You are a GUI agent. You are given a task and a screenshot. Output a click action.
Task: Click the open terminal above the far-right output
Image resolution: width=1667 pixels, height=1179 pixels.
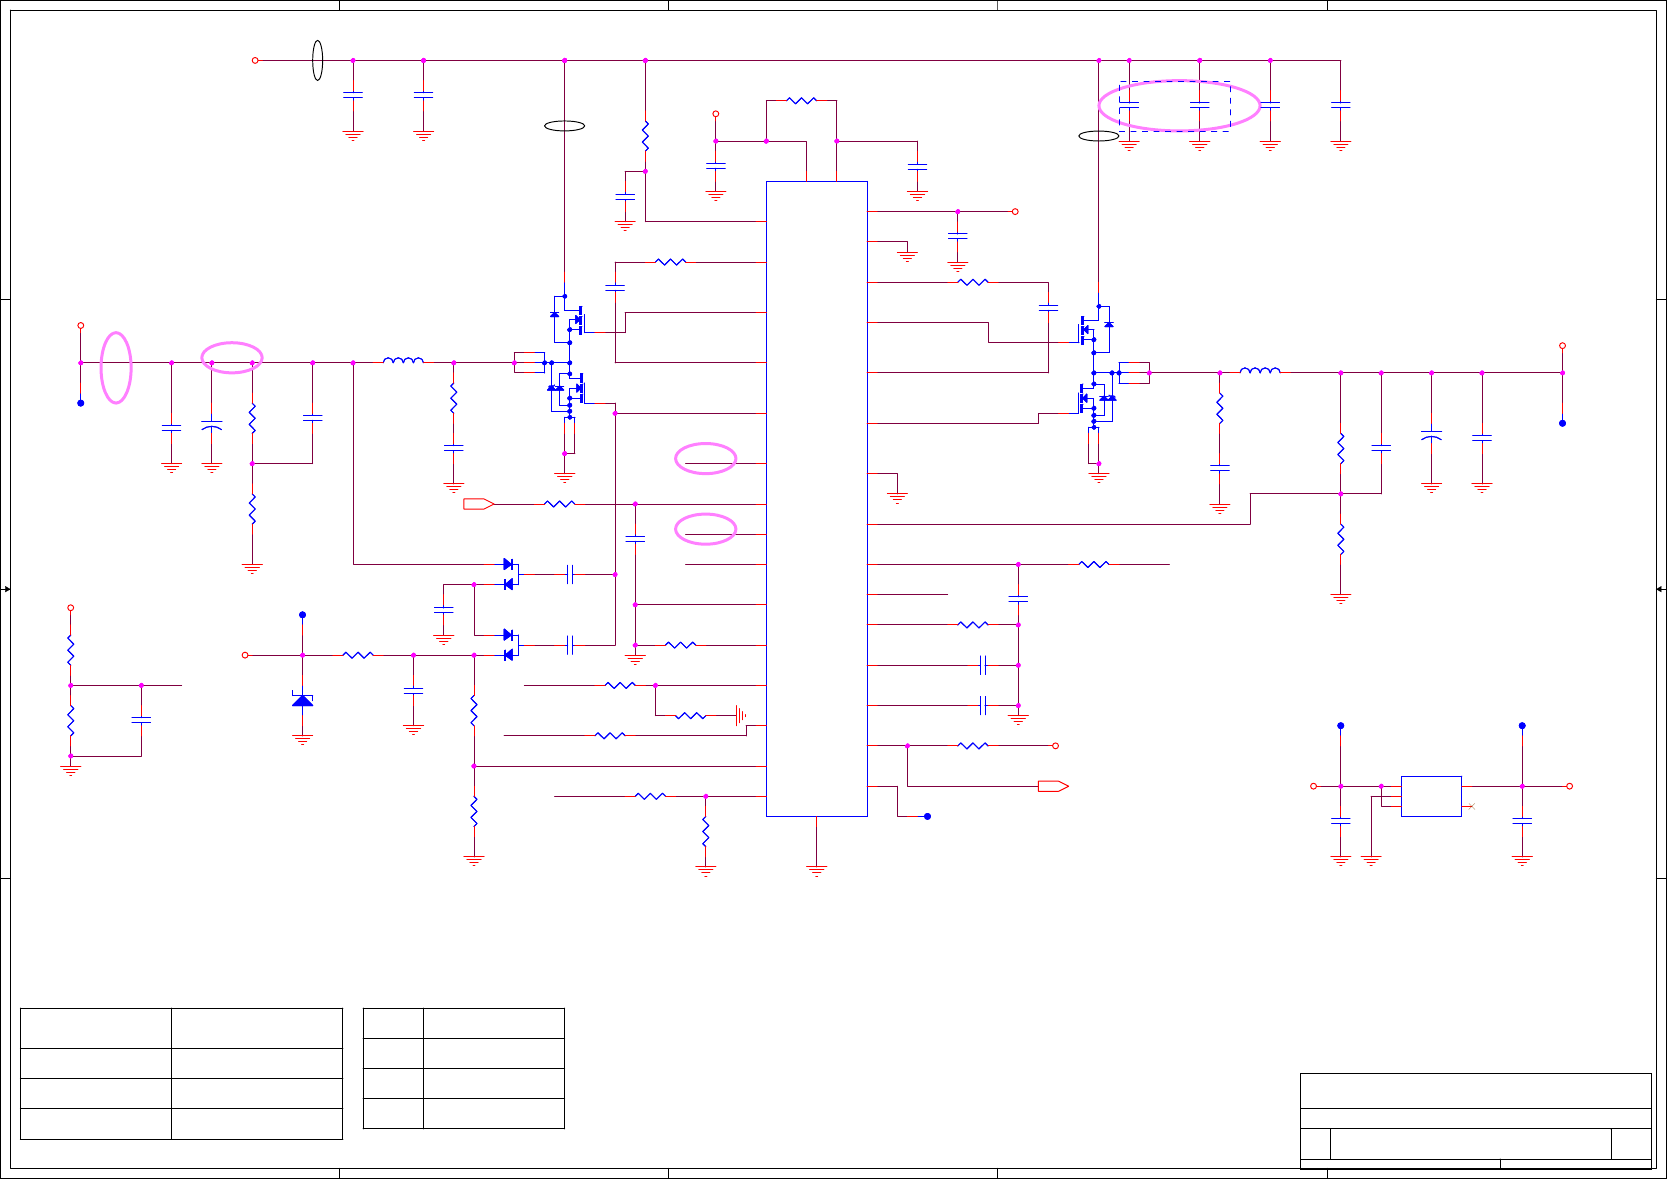(x=1562, y=346)
